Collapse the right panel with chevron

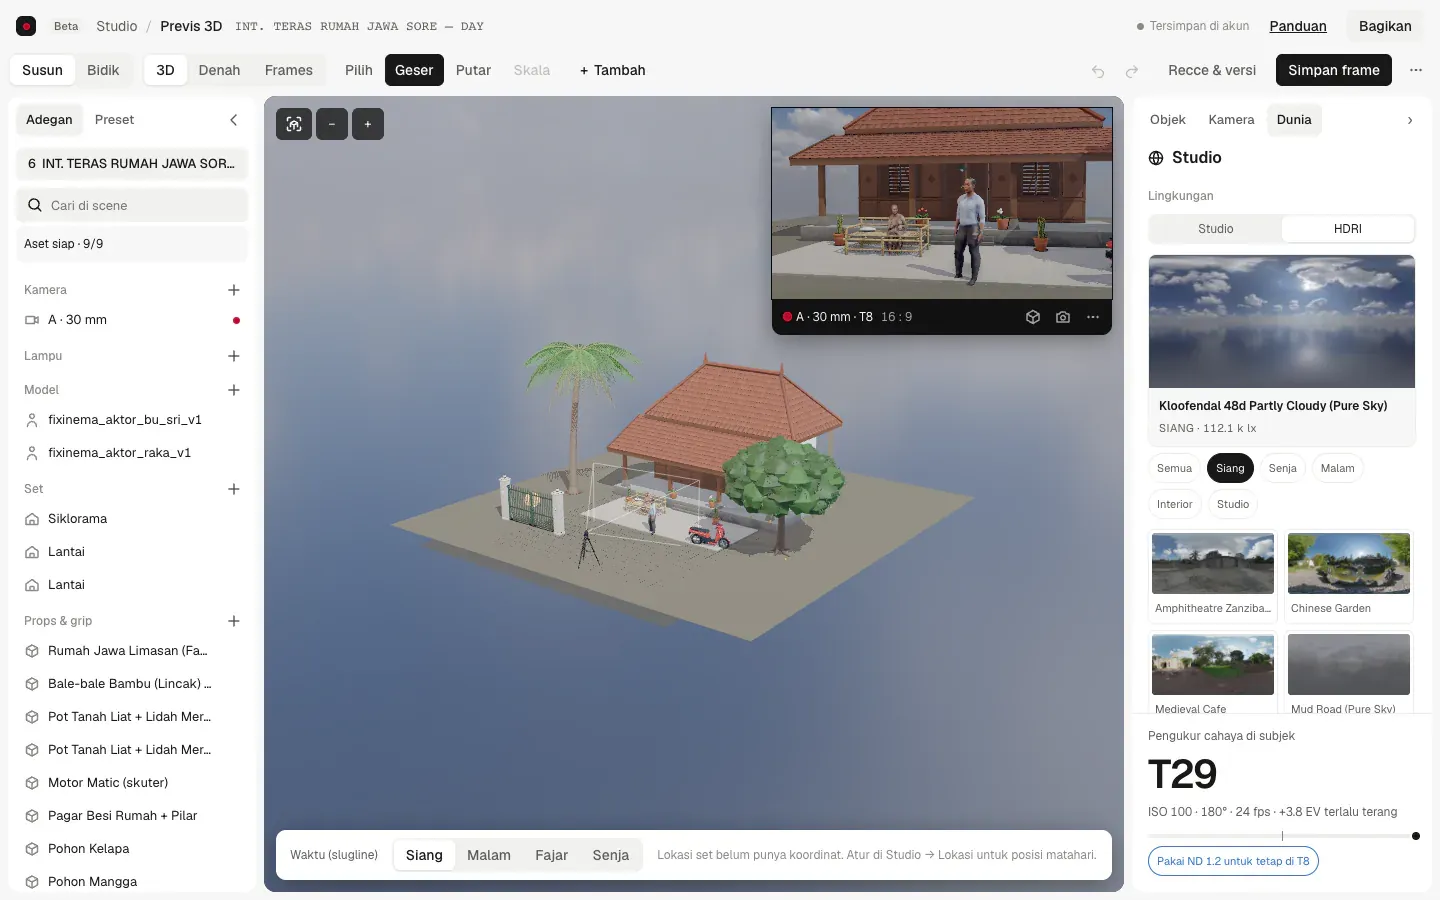(1410, 120)
